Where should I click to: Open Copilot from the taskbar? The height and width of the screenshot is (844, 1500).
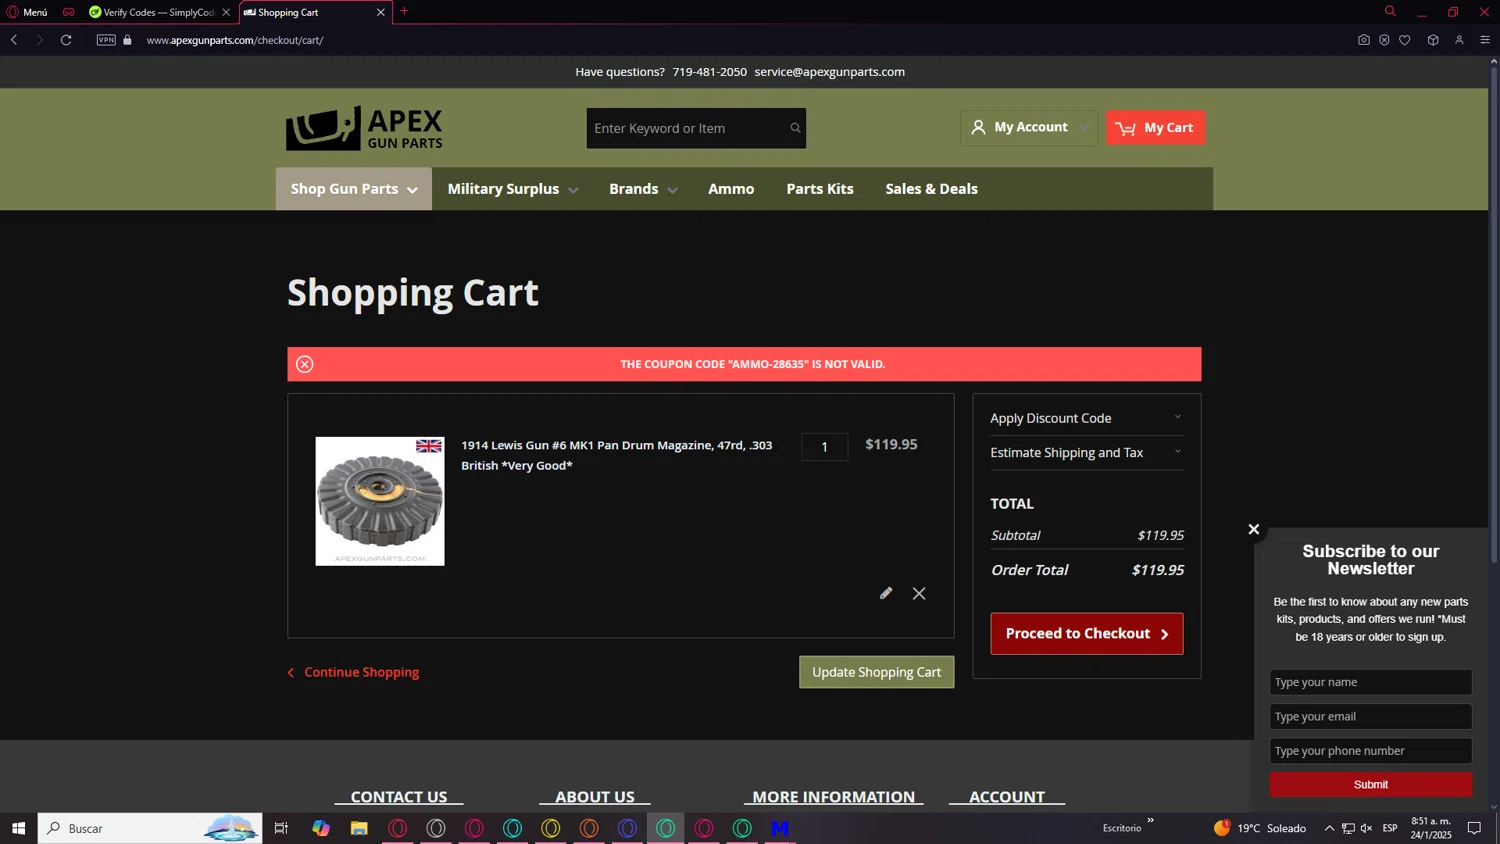tap(320, 828)
